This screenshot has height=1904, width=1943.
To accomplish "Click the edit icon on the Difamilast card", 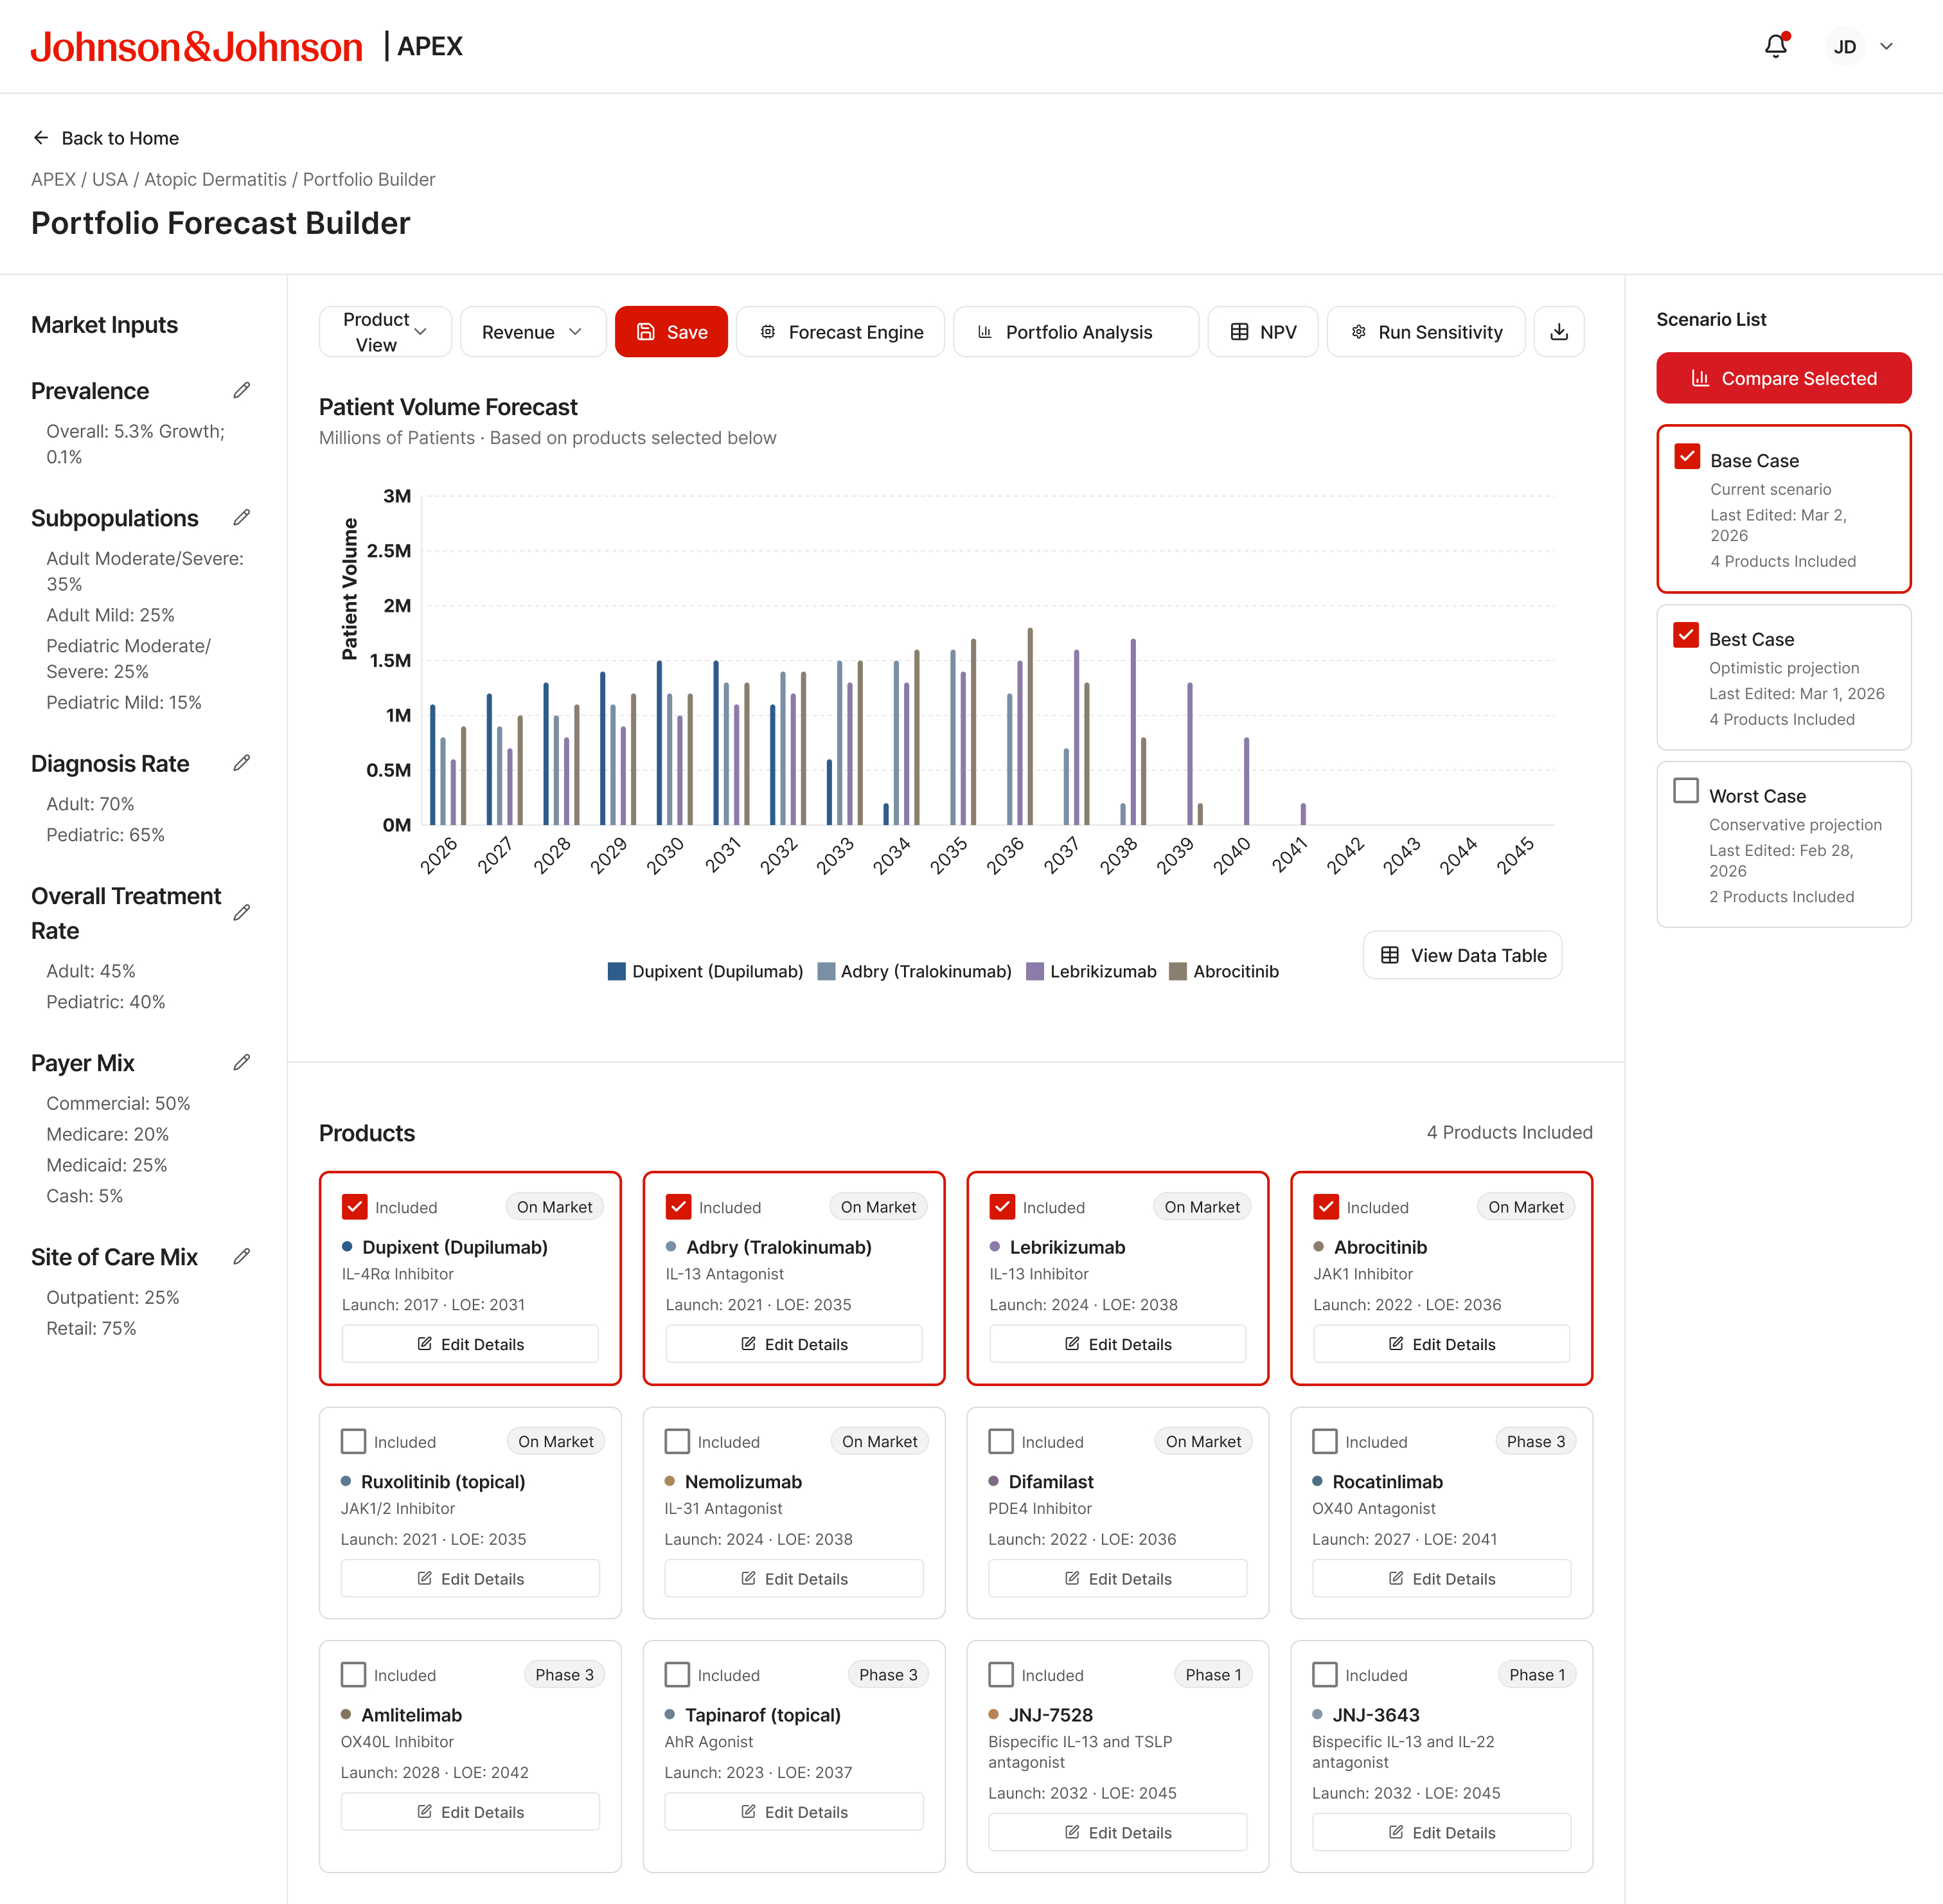I will tap(1072, 1578).
